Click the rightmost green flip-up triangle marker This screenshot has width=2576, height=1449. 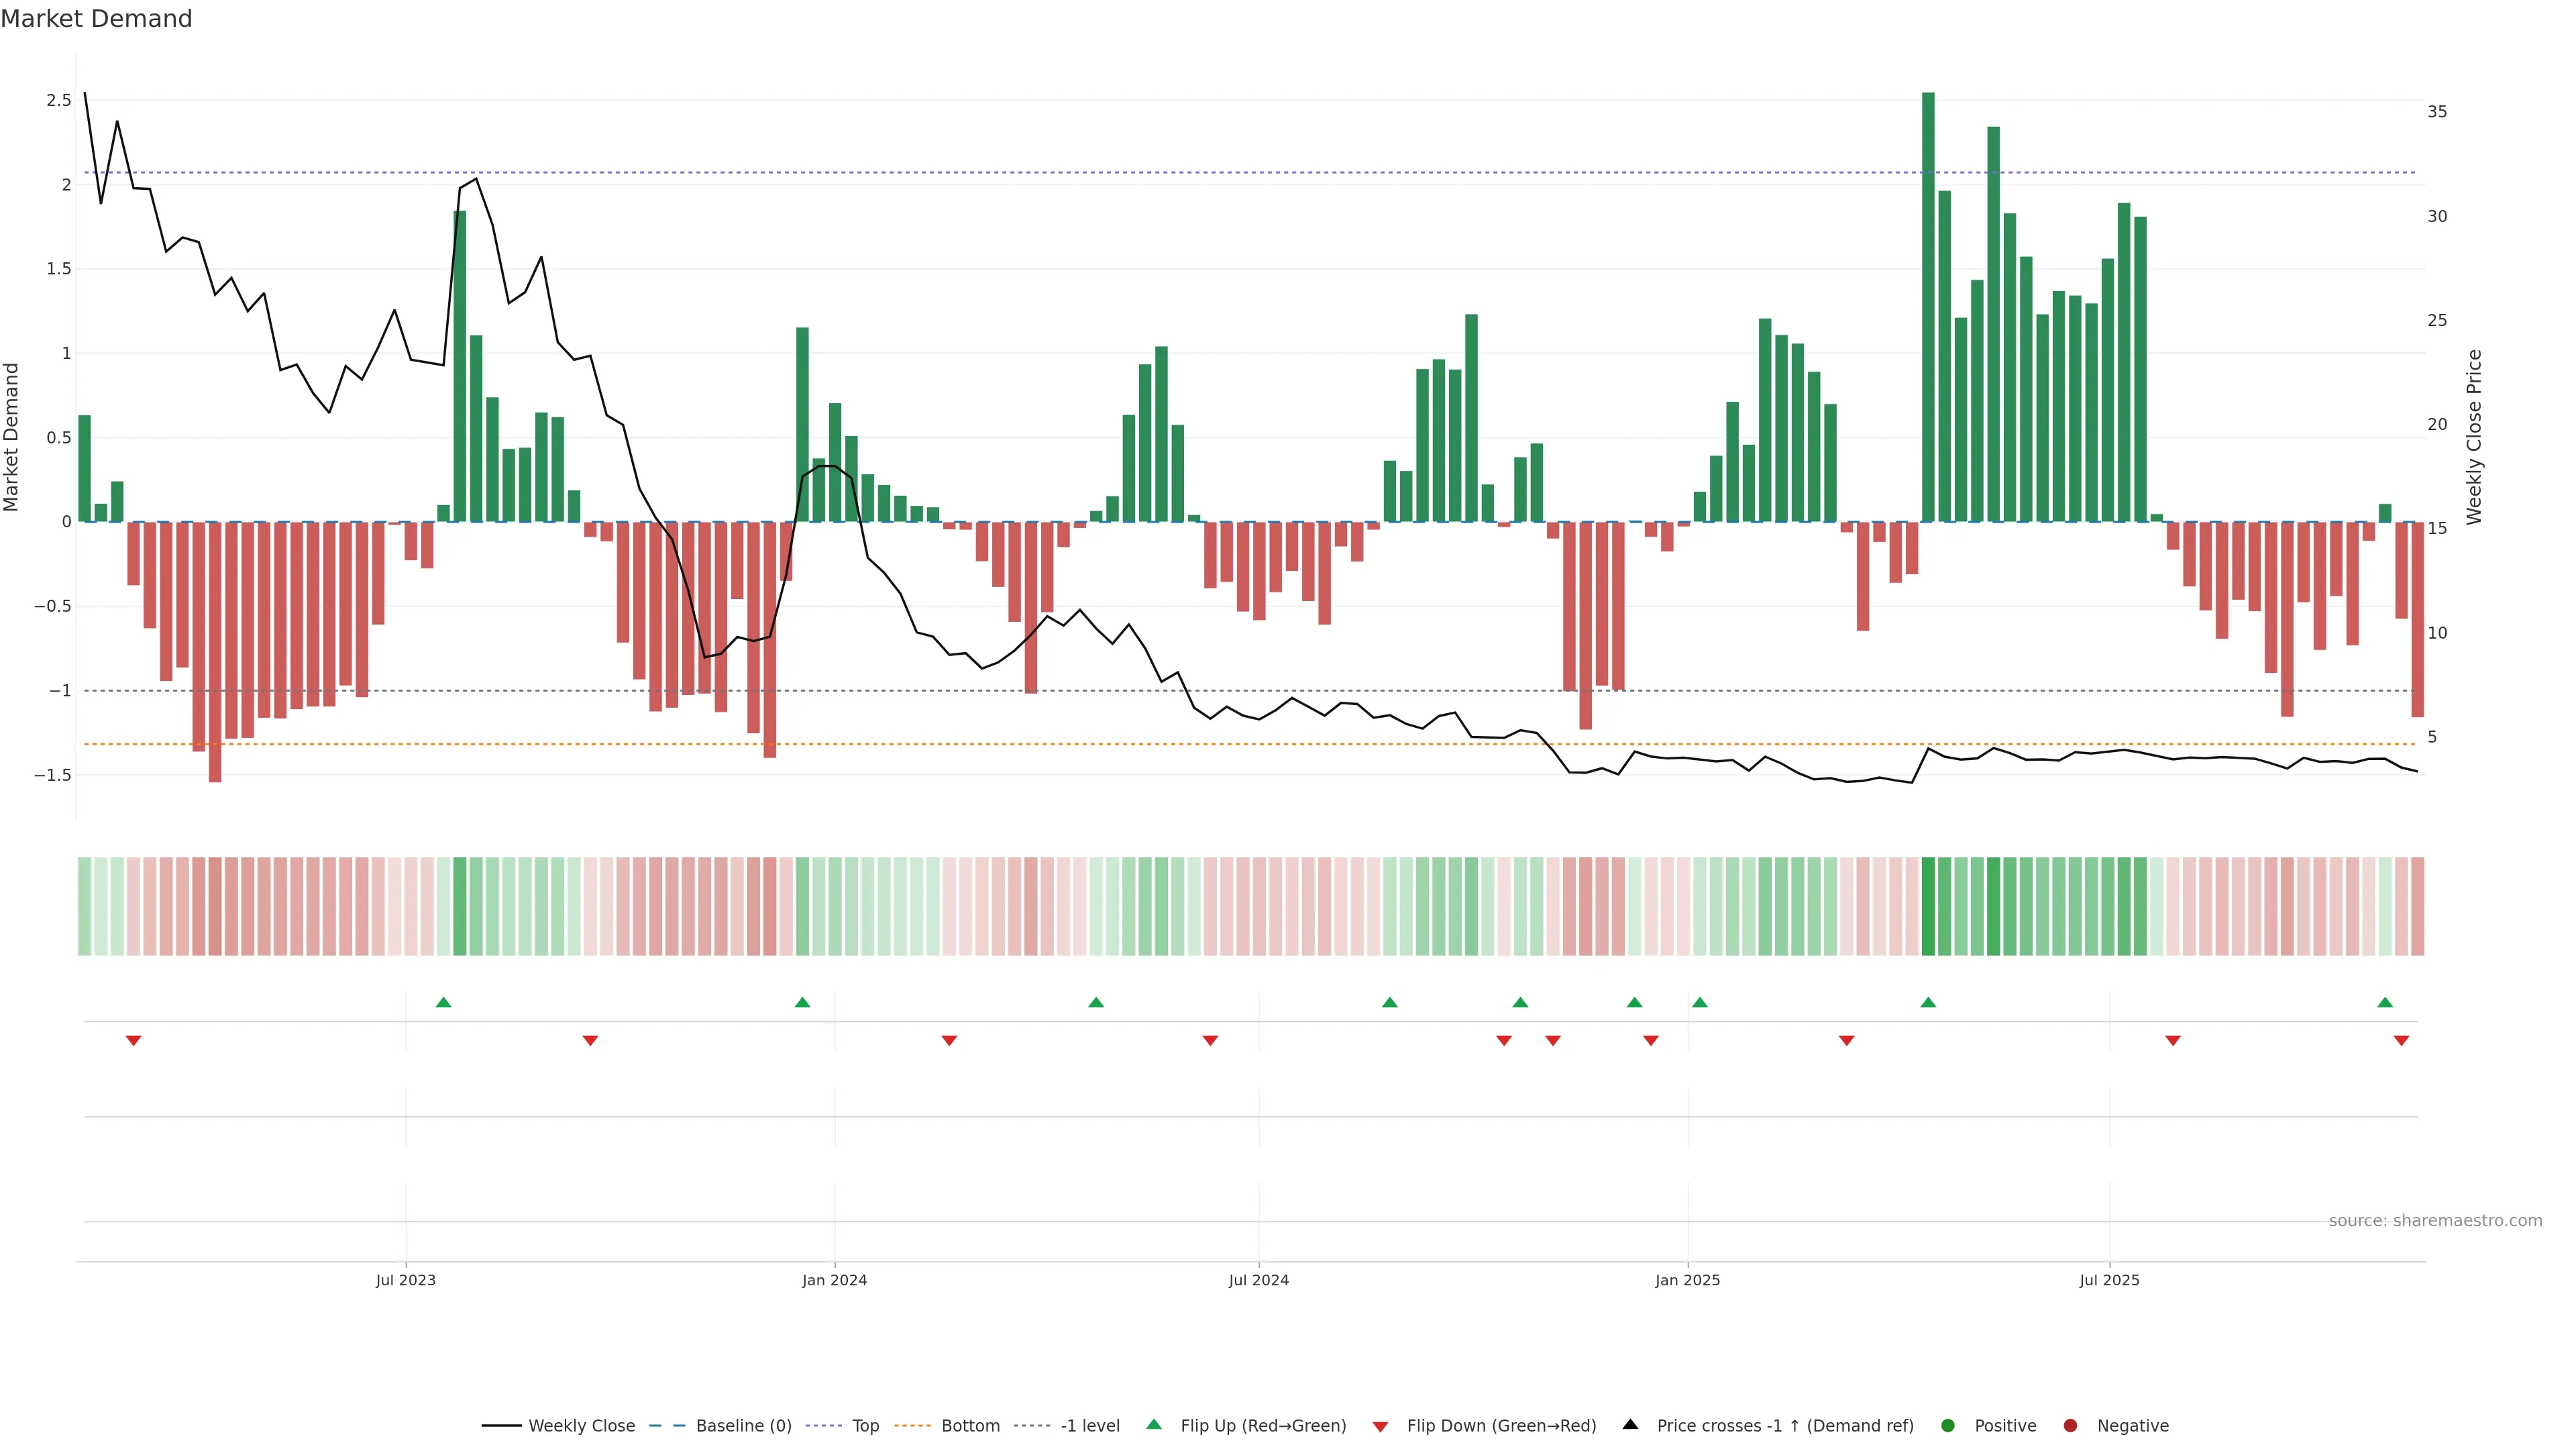pyautogui.click(x=2385, y=1002)
